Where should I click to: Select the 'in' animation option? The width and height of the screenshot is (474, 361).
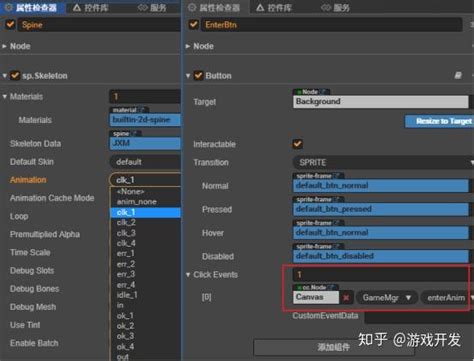click(x=146, y=305)
